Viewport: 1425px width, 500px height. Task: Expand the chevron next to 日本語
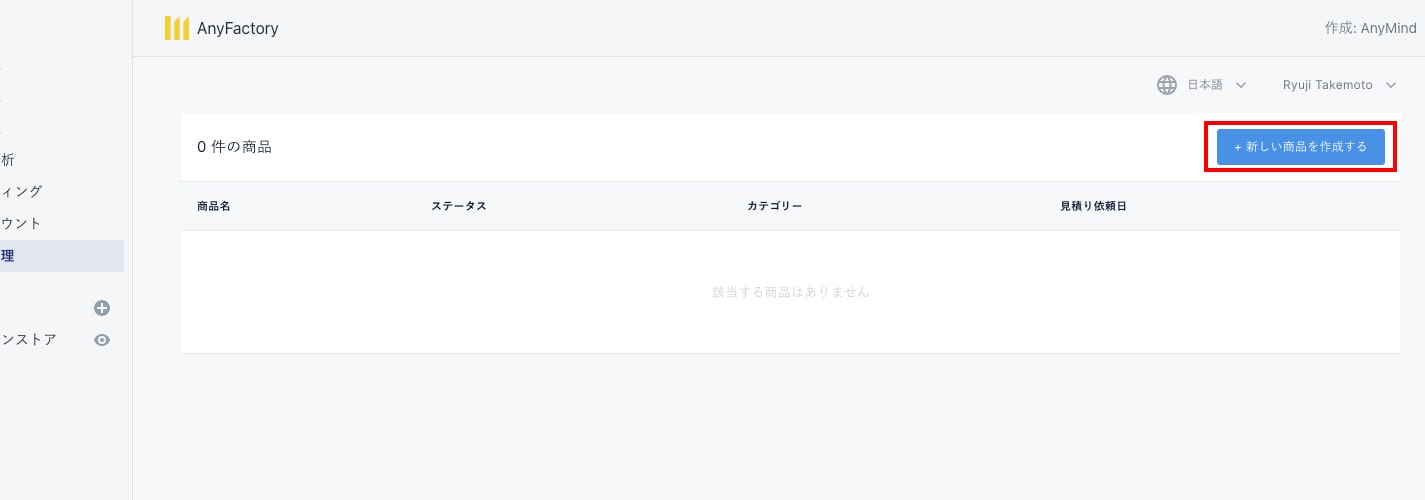pos(1241,85)
